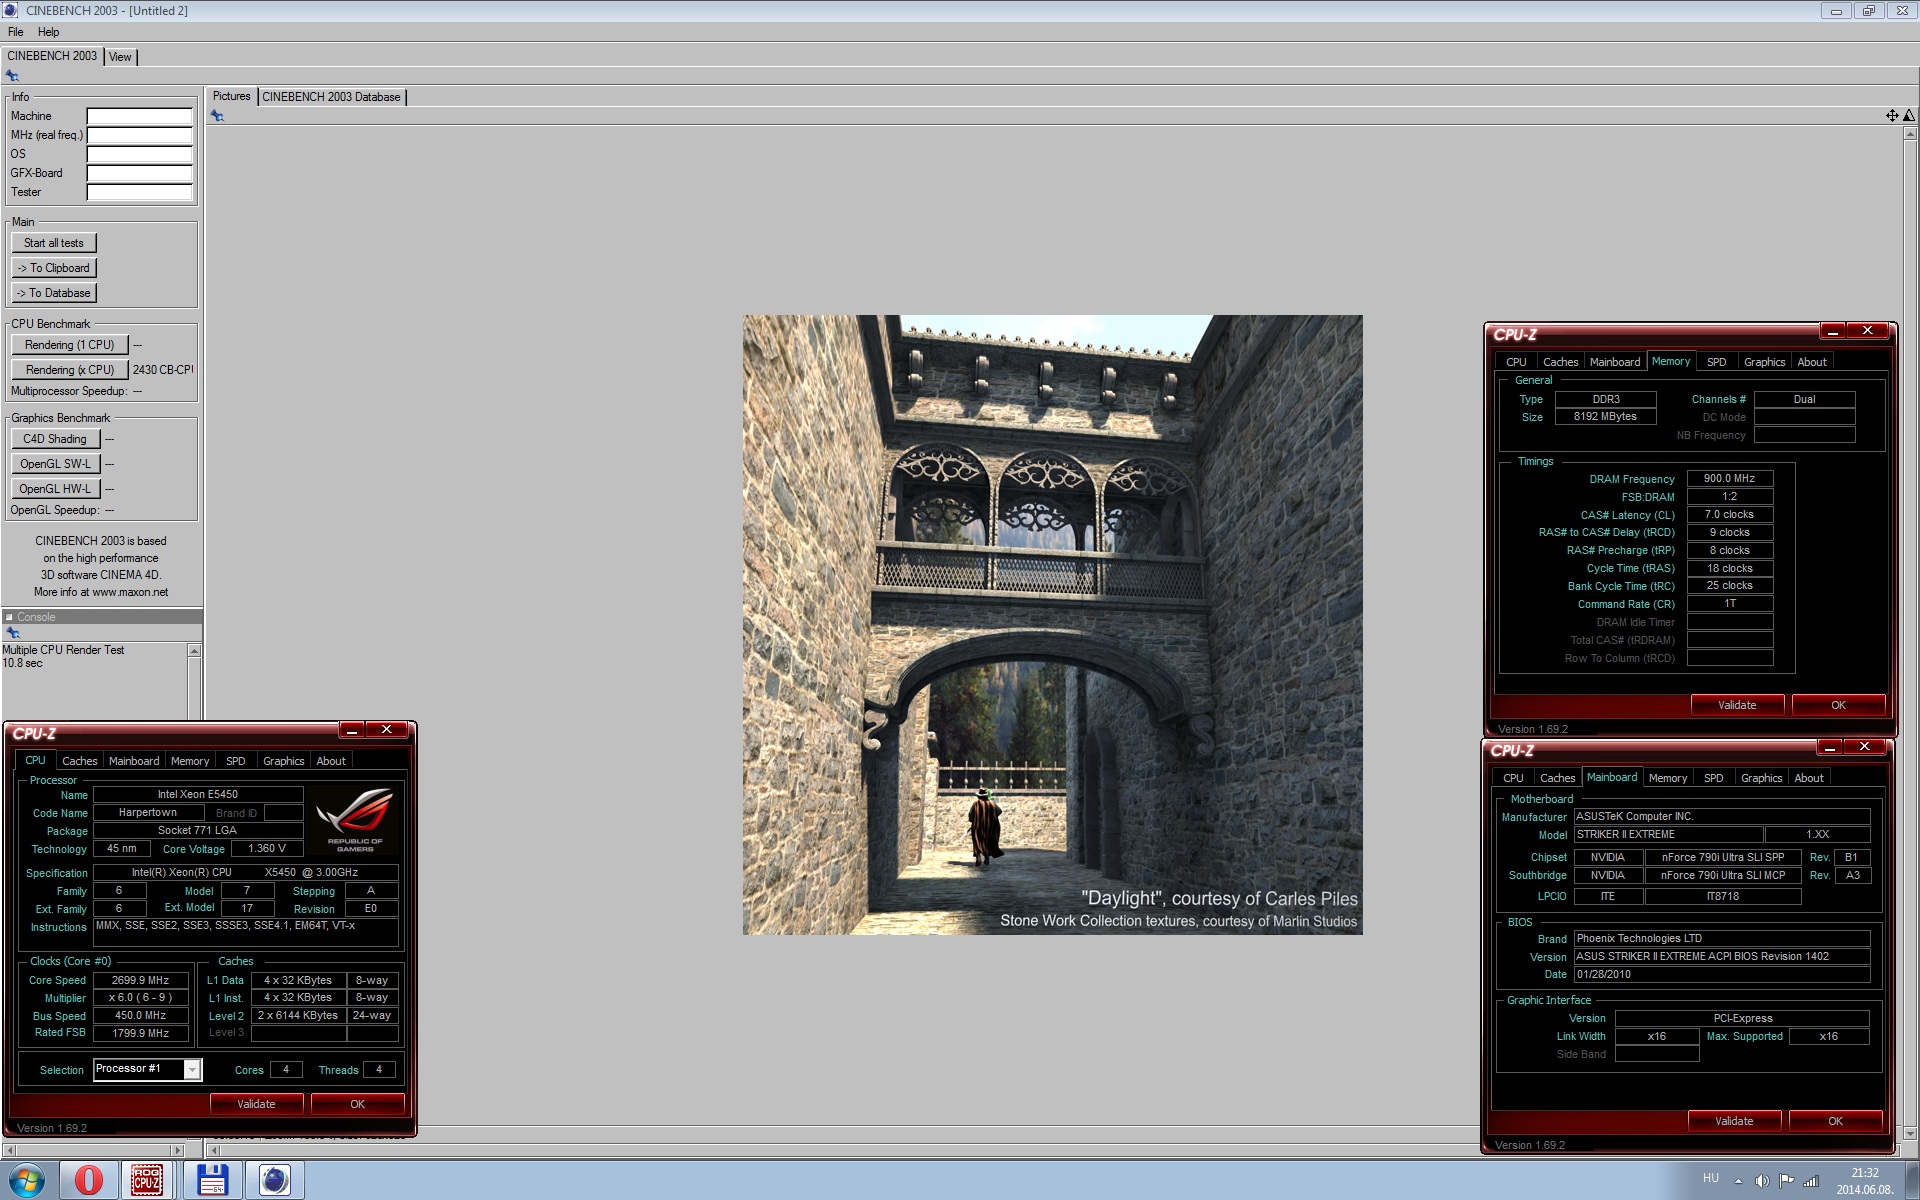Click the pin icon under Pictures tab
Viewport: 1920px width, 1200px height.
click(217, 116)
